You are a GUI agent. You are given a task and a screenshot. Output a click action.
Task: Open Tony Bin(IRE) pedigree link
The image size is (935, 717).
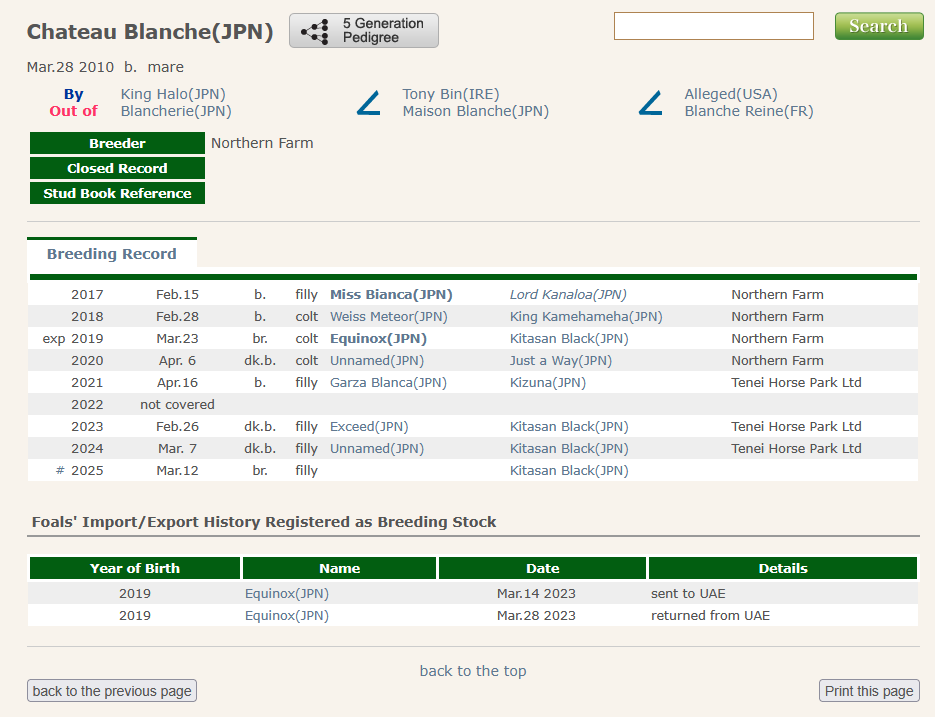pos(451,94)
